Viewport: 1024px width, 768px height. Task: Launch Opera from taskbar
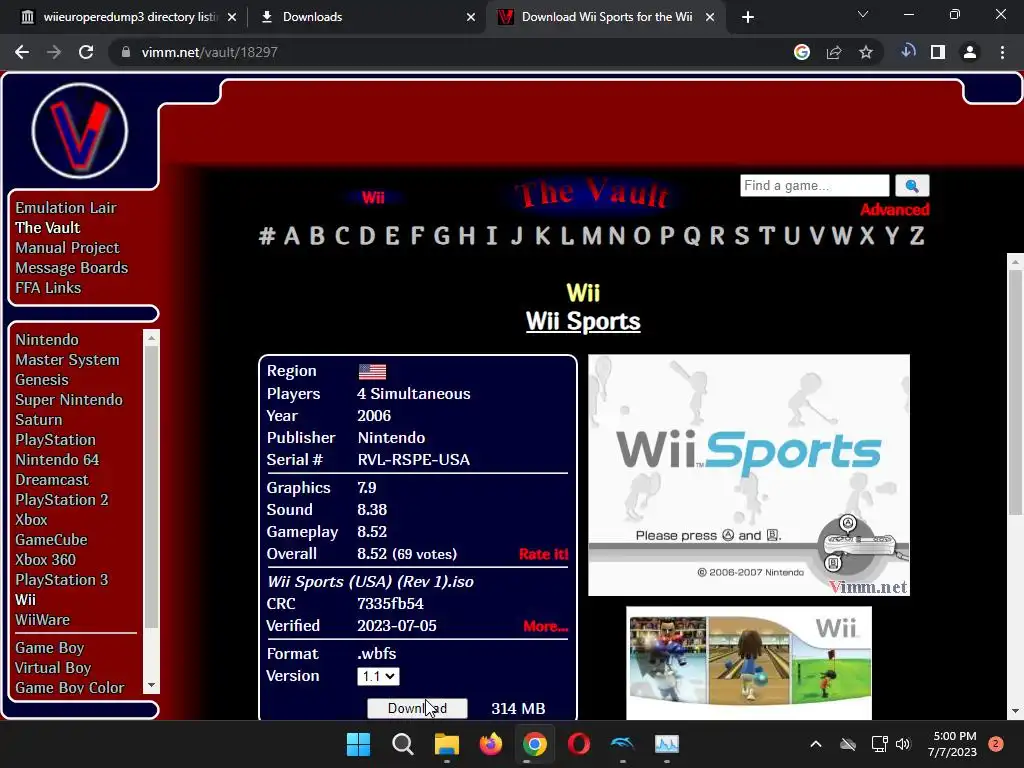pos(579,744)
